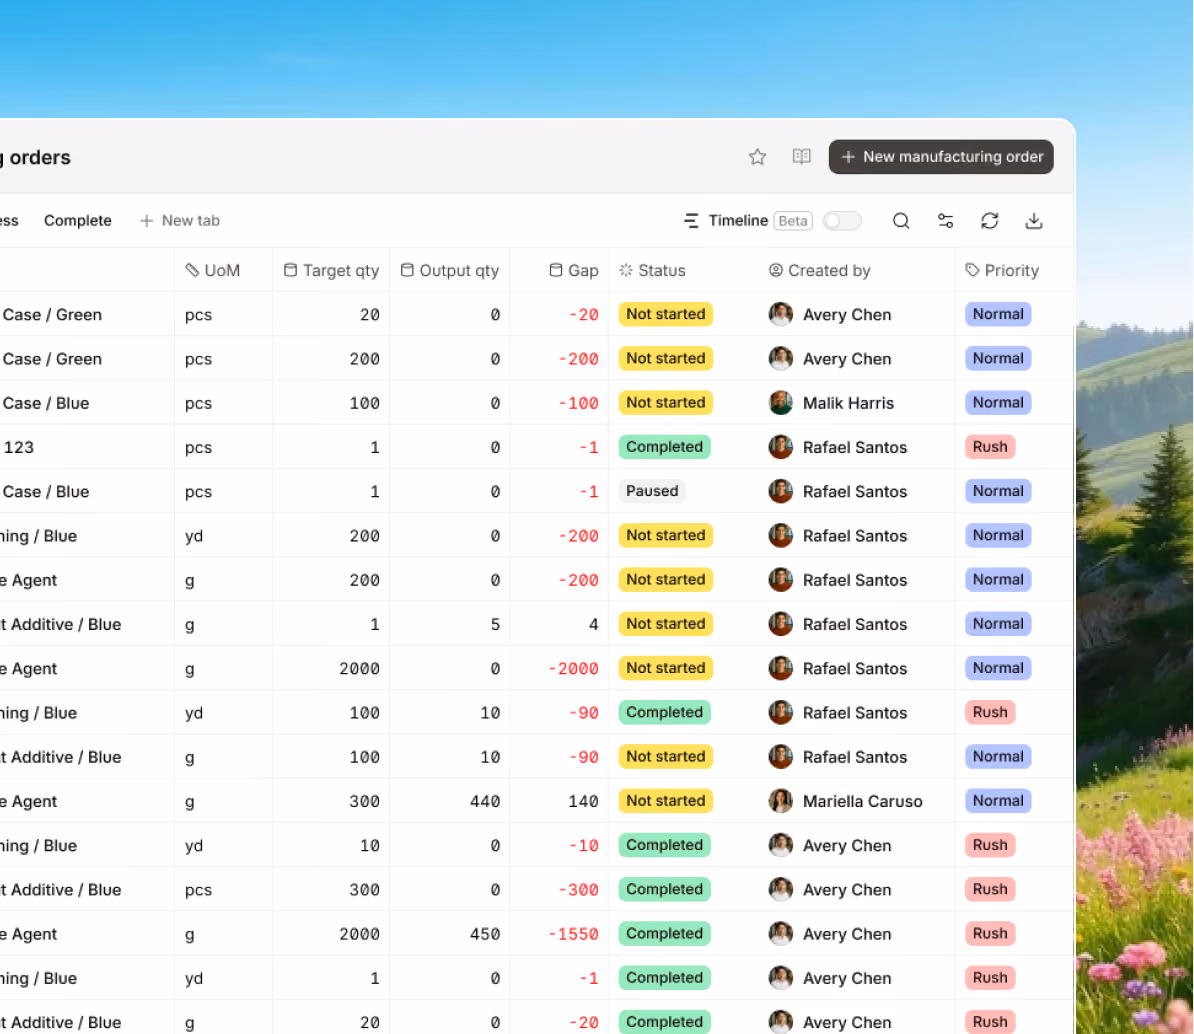Screen dimensions: 1194x1034
Task: Click Malik Harris's avatar
Action: pyautogui.click(x=781, y=403)
